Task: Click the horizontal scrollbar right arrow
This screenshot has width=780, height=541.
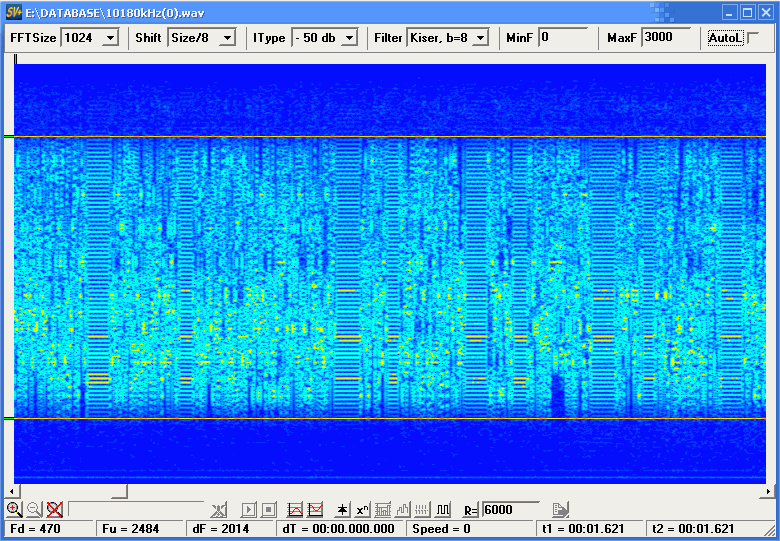Action: coord(768,491)
